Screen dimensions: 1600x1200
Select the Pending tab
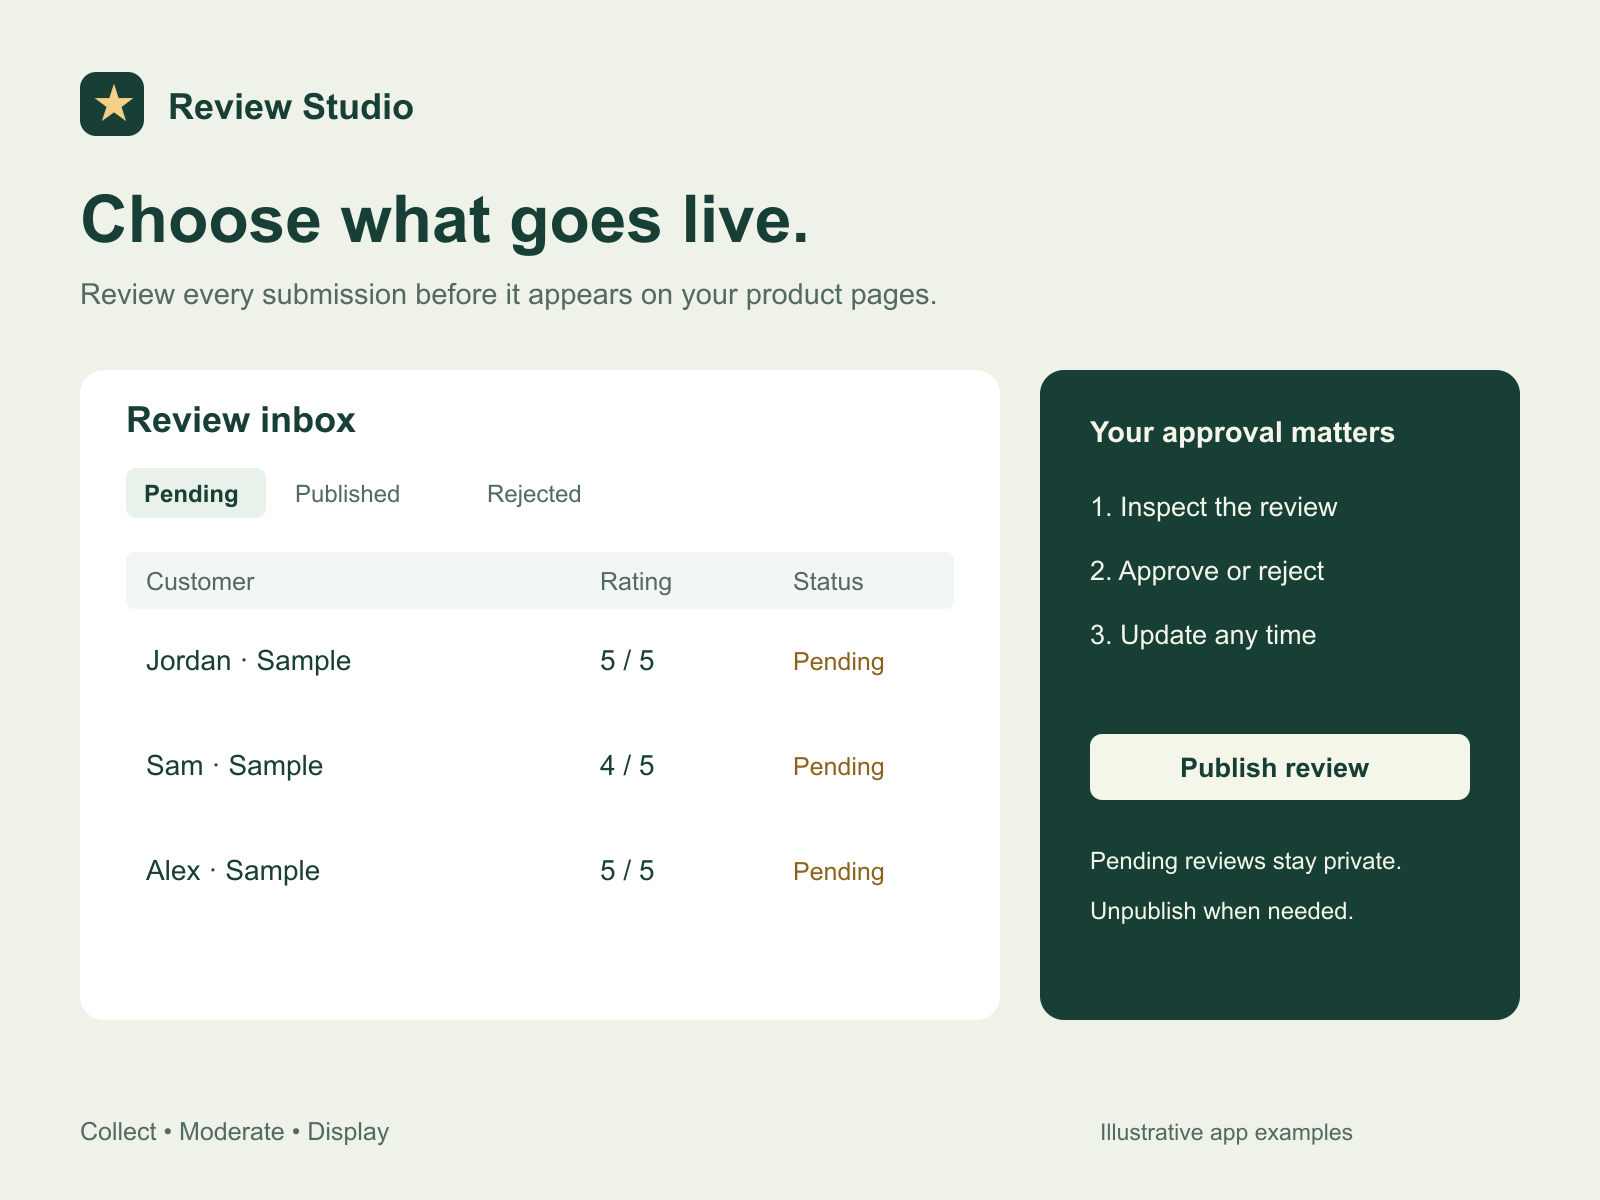pyautogui.click(x=196, y=493)
